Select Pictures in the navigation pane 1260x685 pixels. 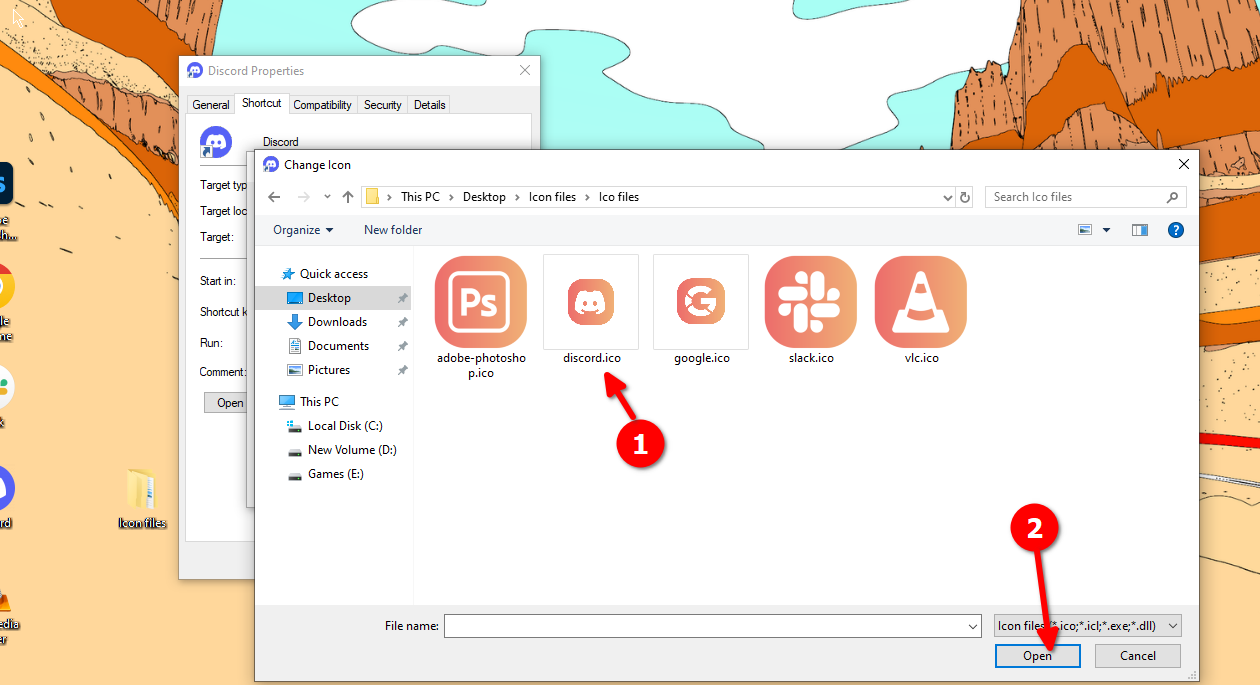329,370
